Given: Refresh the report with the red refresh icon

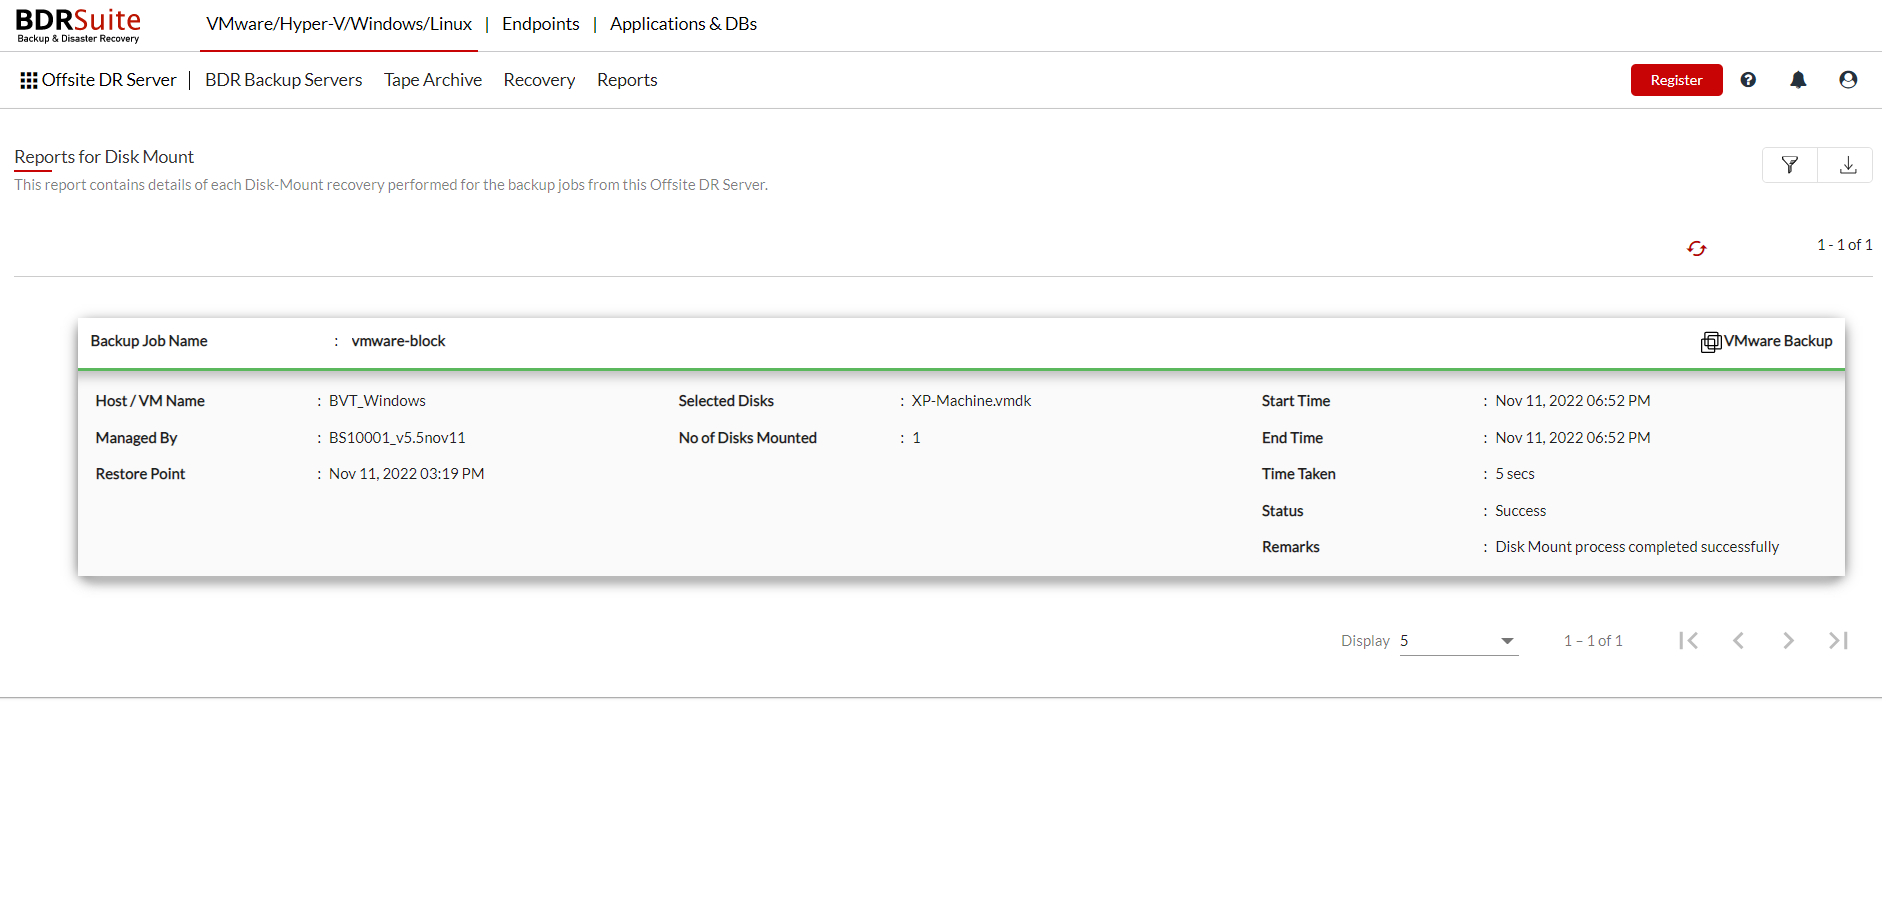Looking at the screenshot, I should click(x=1697, y=248).
